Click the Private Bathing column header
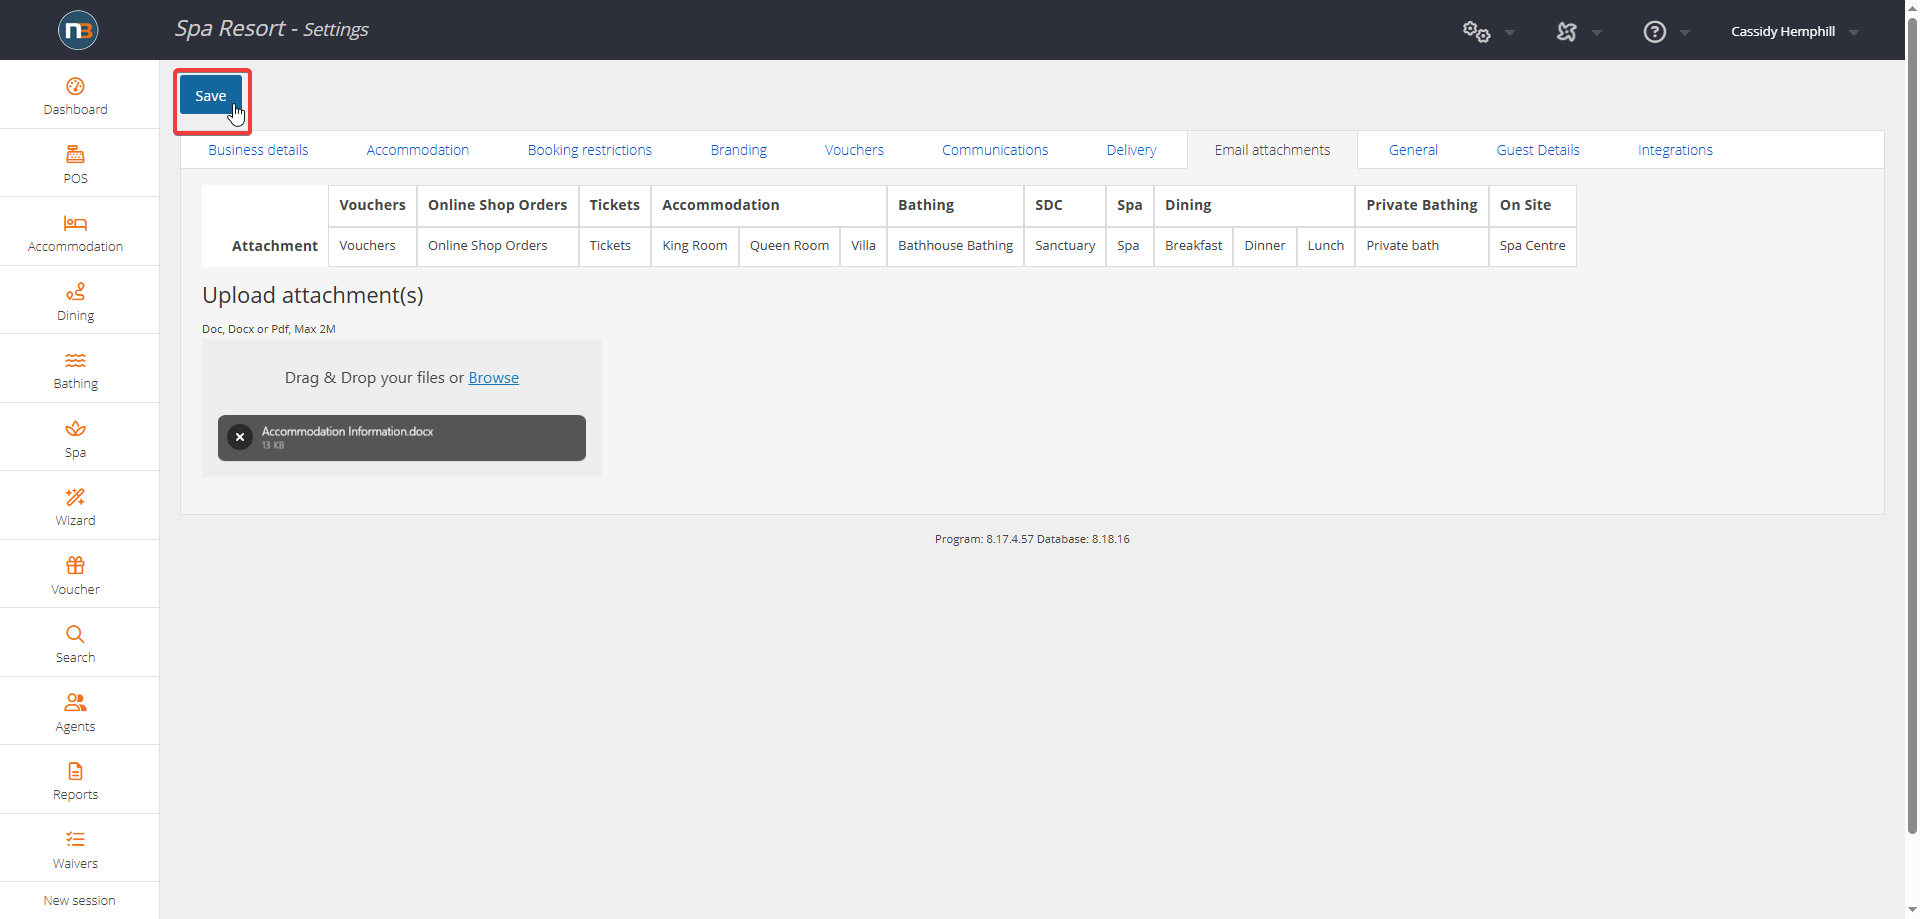Image resolution: width=1920 pixels, height=919 pixels. (x=1422, y=205)
